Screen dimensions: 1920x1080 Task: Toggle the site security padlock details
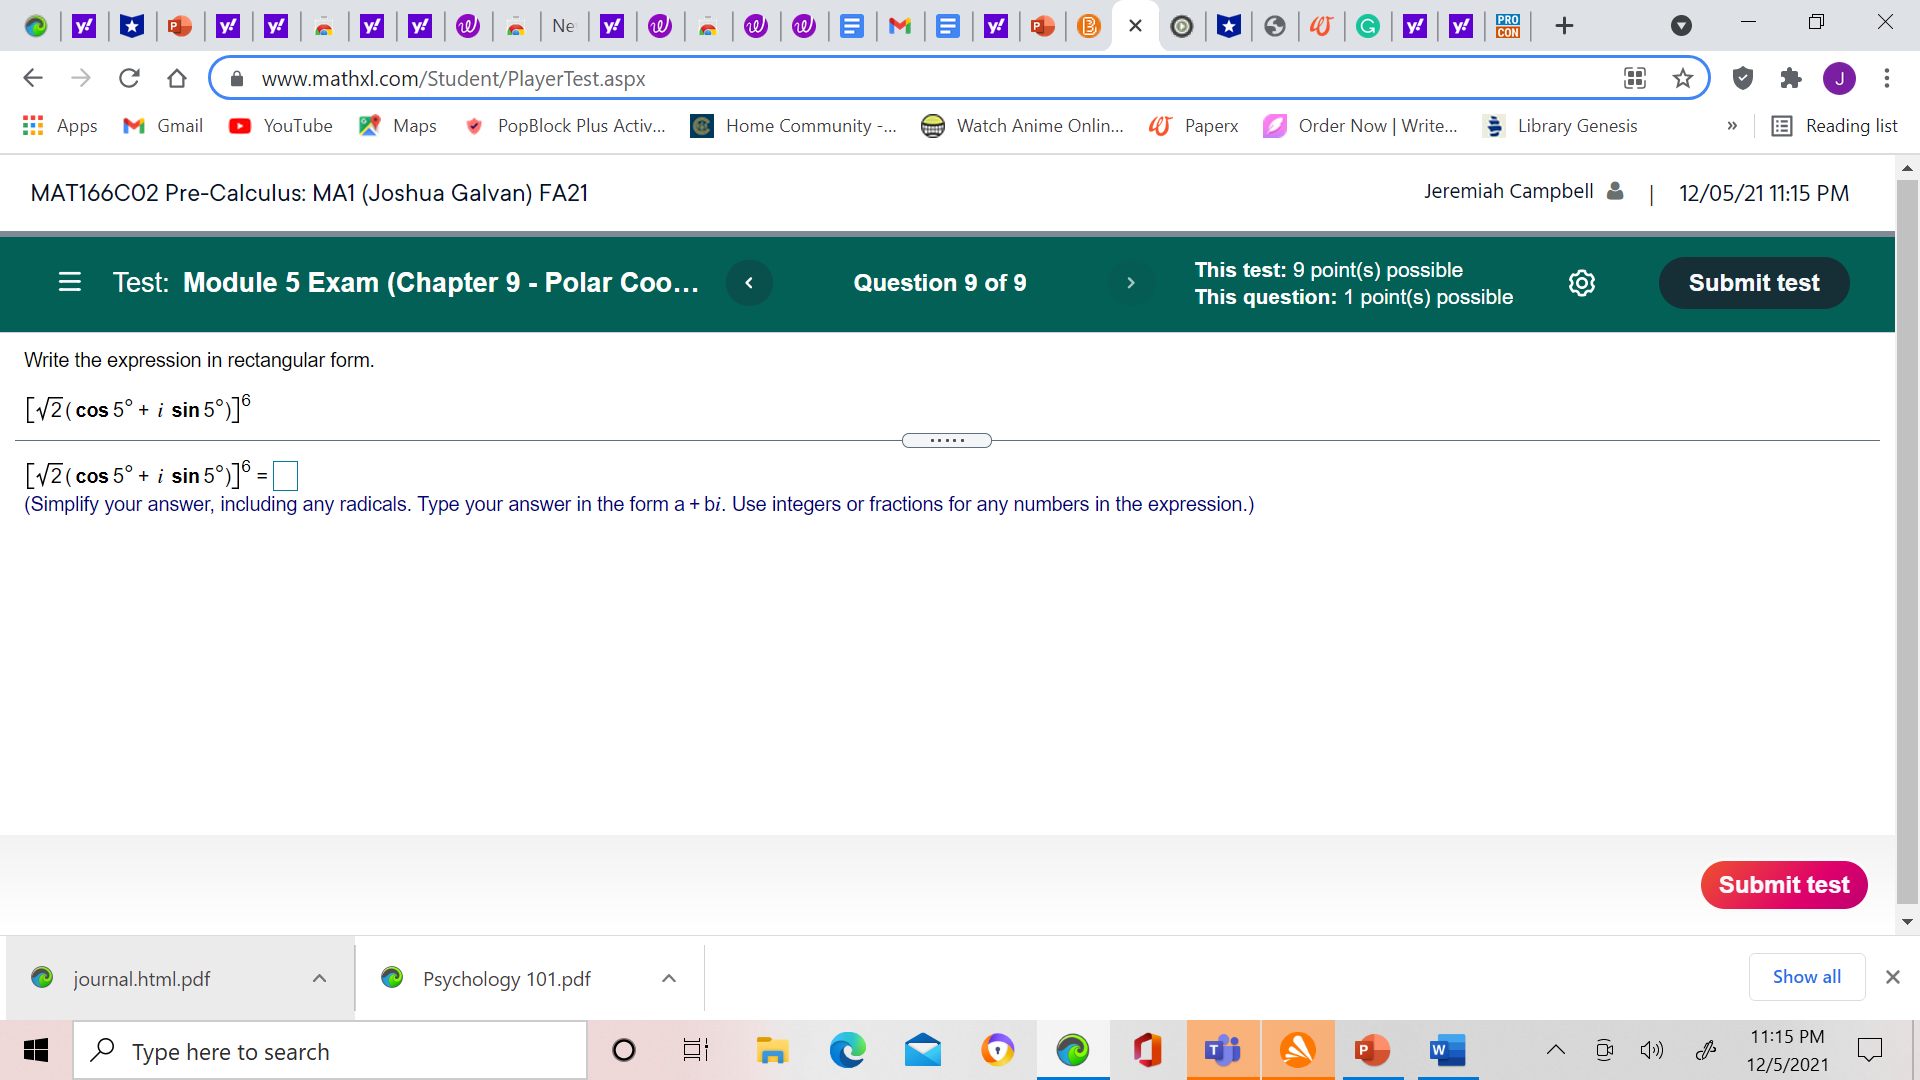pyautogui.click(x=236, y=78)
